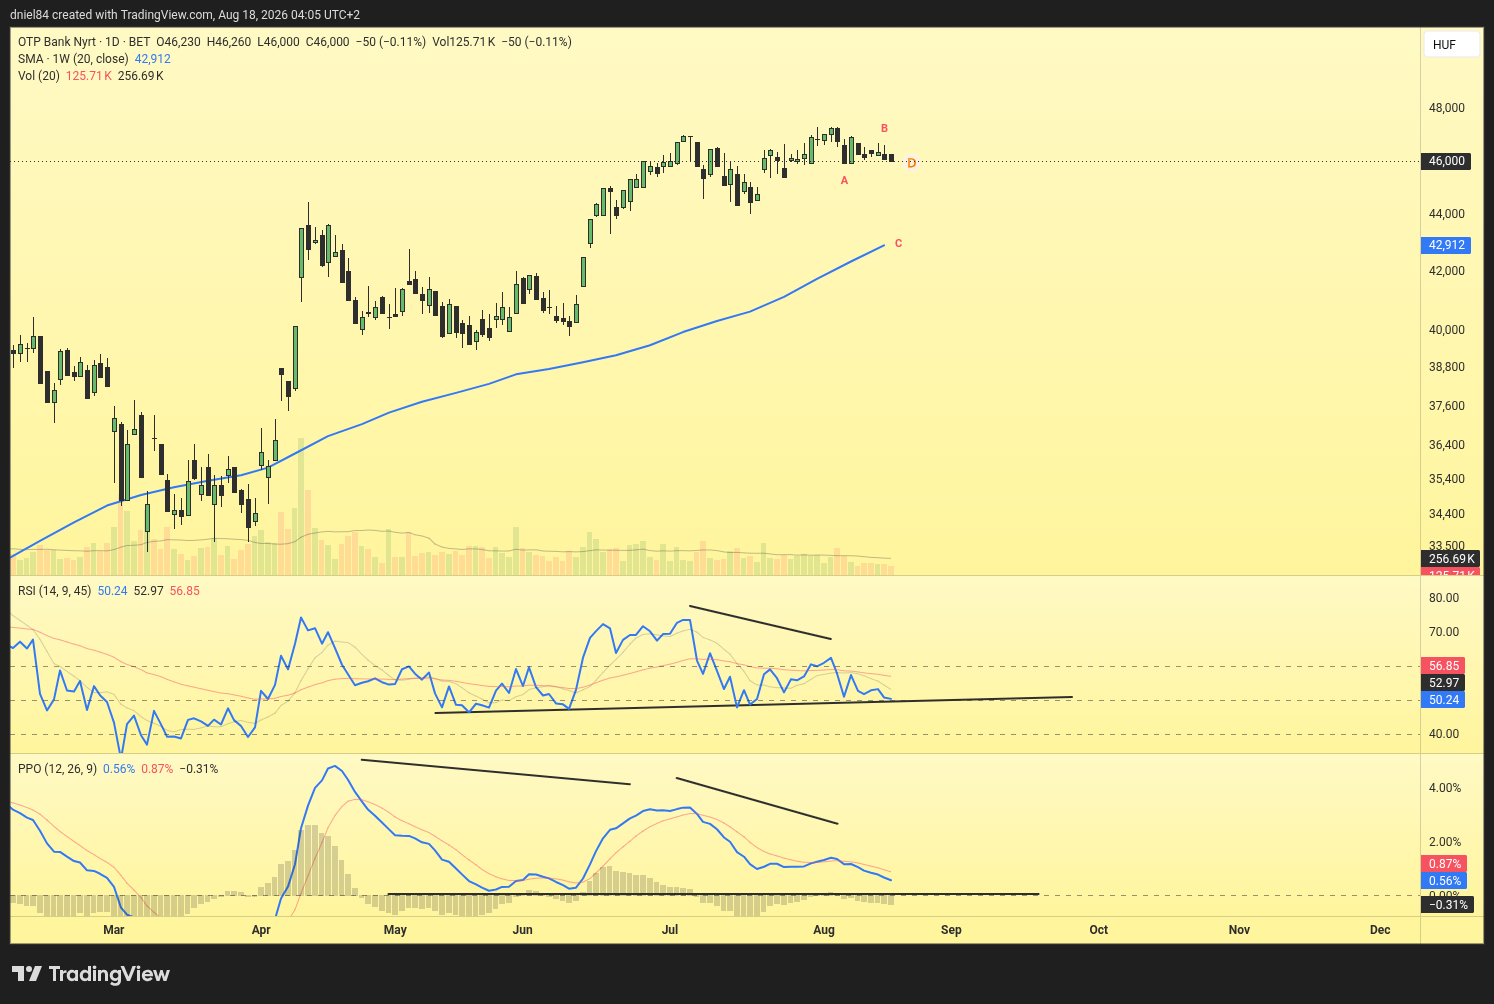Click the 256.69K volume scale tag

coord(1452,559)
